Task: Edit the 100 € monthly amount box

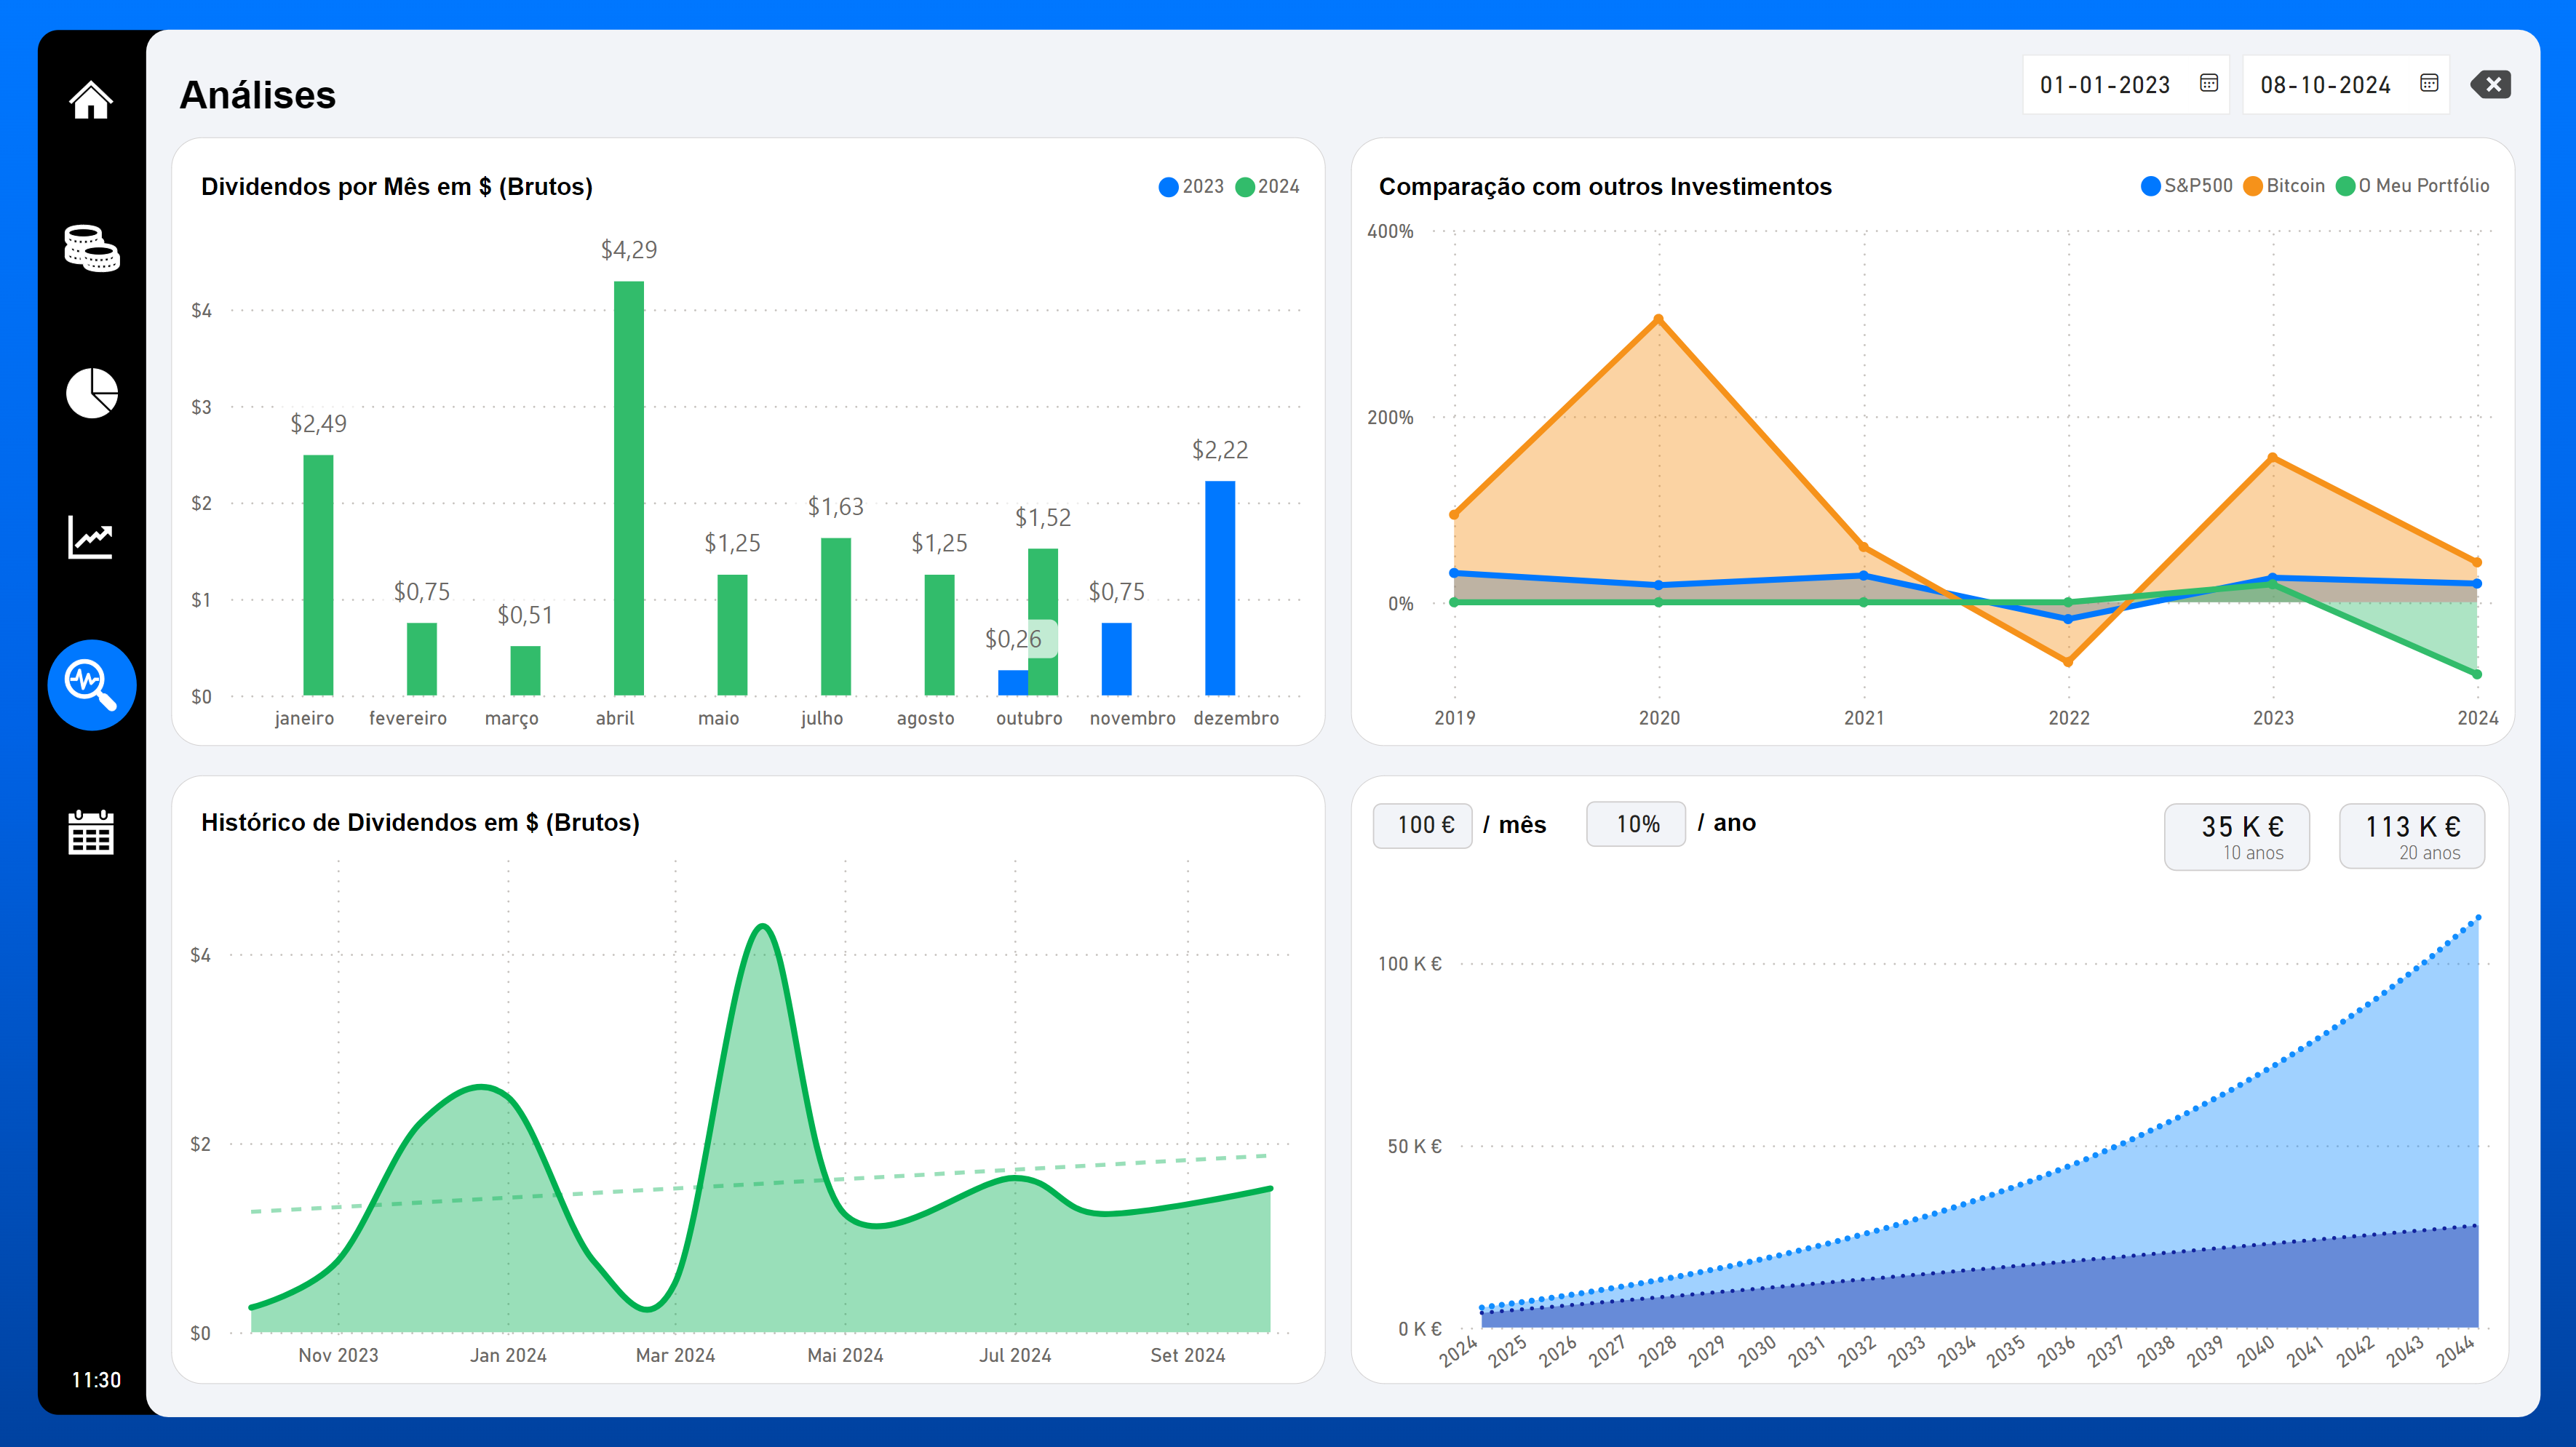Action: 1422,825
